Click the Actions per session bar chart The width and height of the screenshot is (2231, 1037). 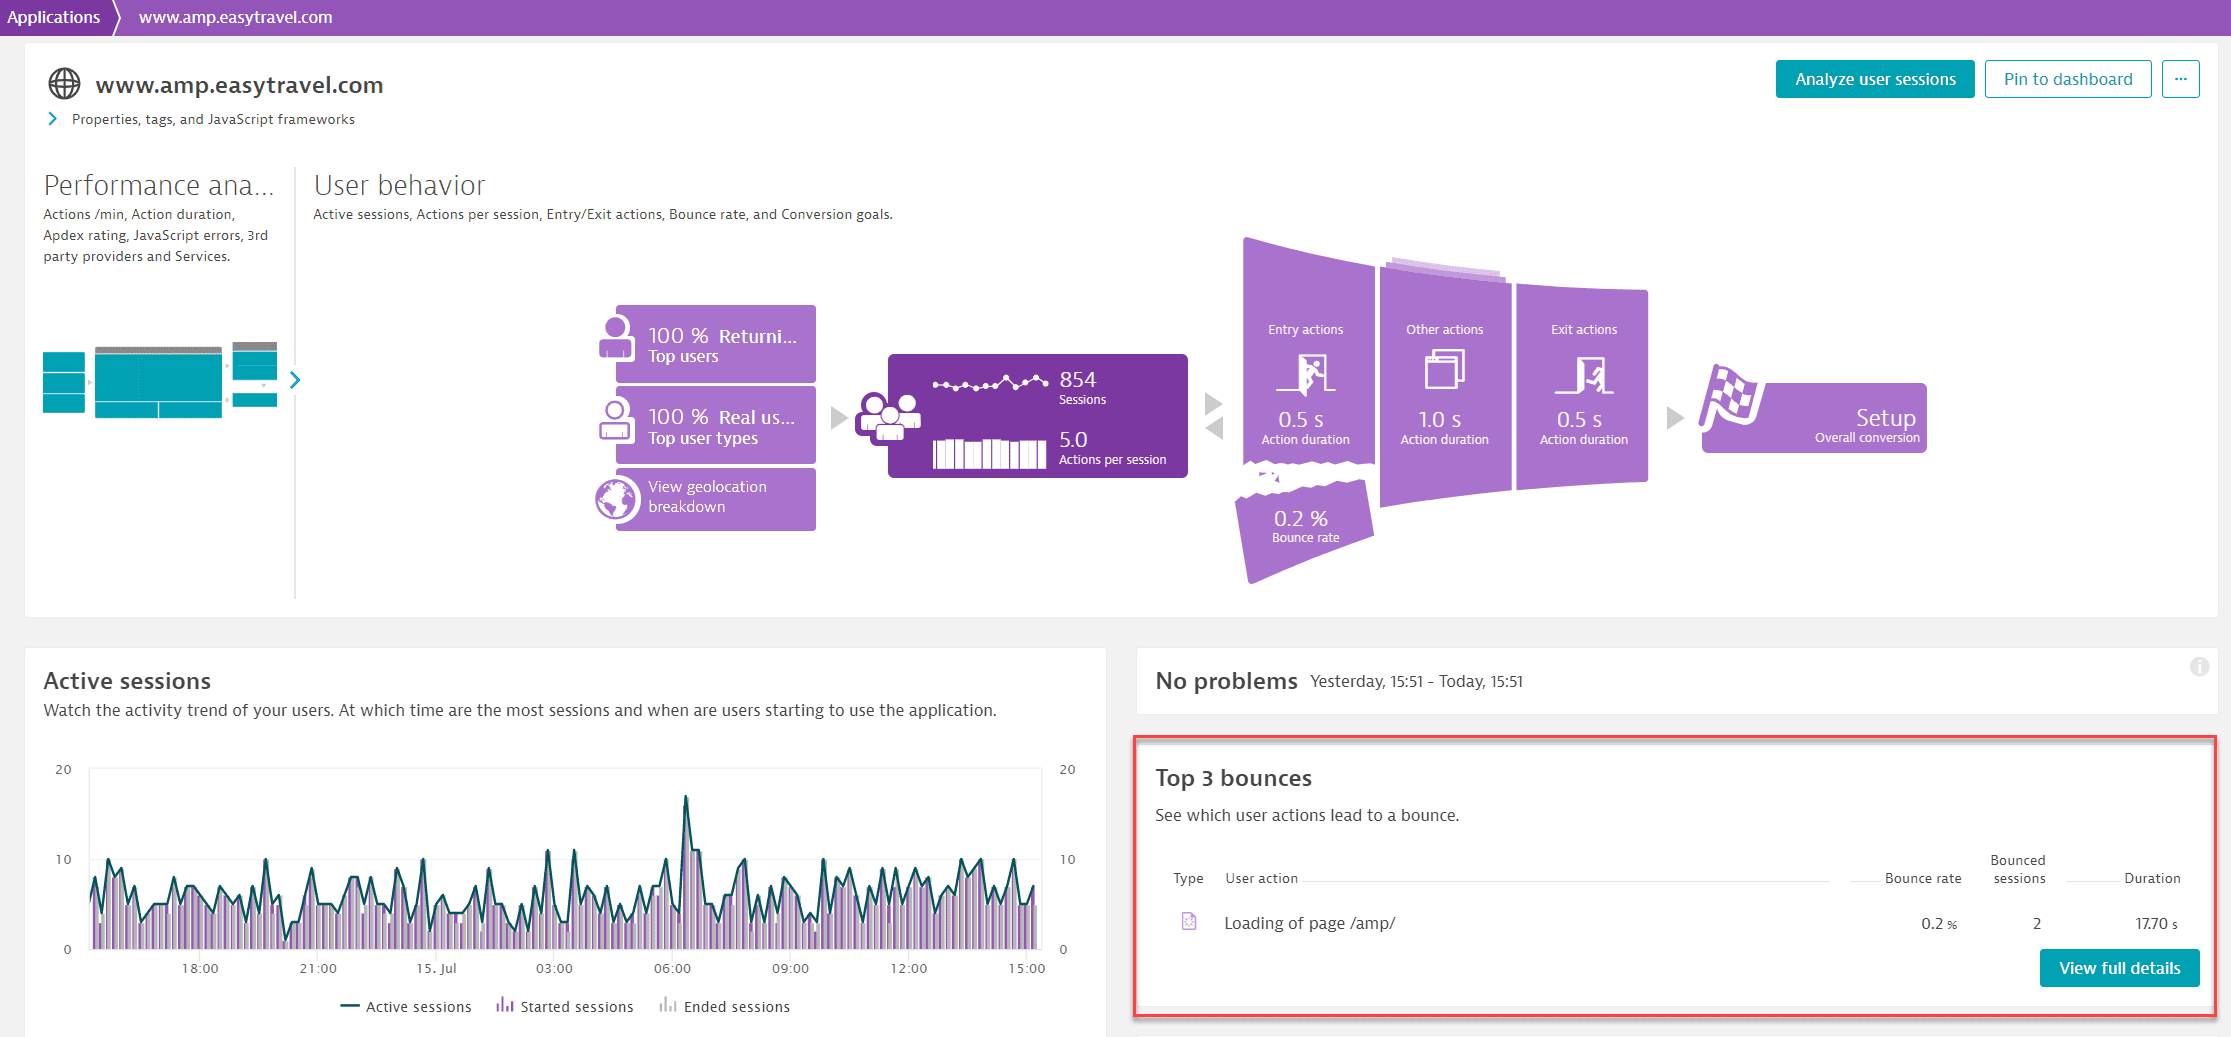(x=990, y=453)
